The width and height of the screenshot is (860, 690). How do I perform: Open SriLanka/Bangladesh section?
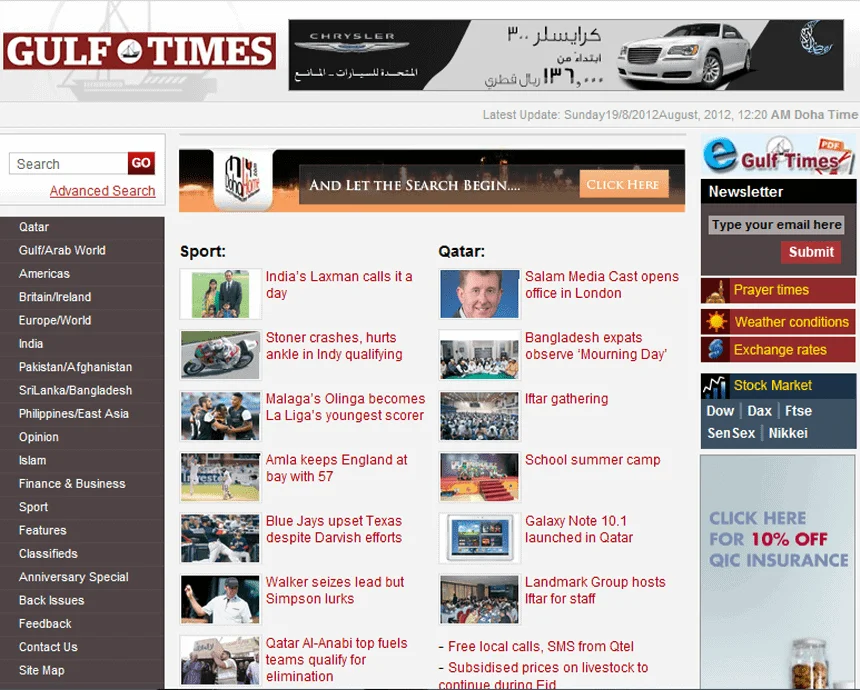(75, 390)
